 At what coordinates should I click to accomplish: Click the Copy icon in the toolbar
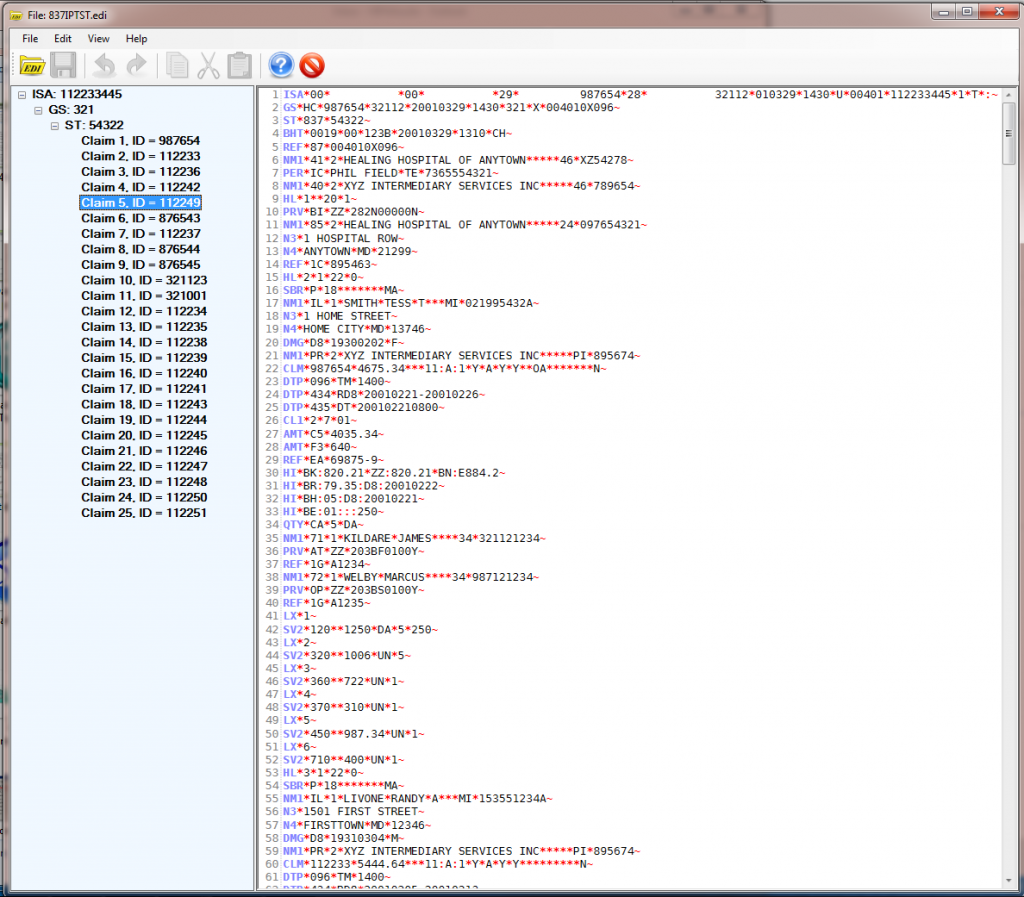176,65
